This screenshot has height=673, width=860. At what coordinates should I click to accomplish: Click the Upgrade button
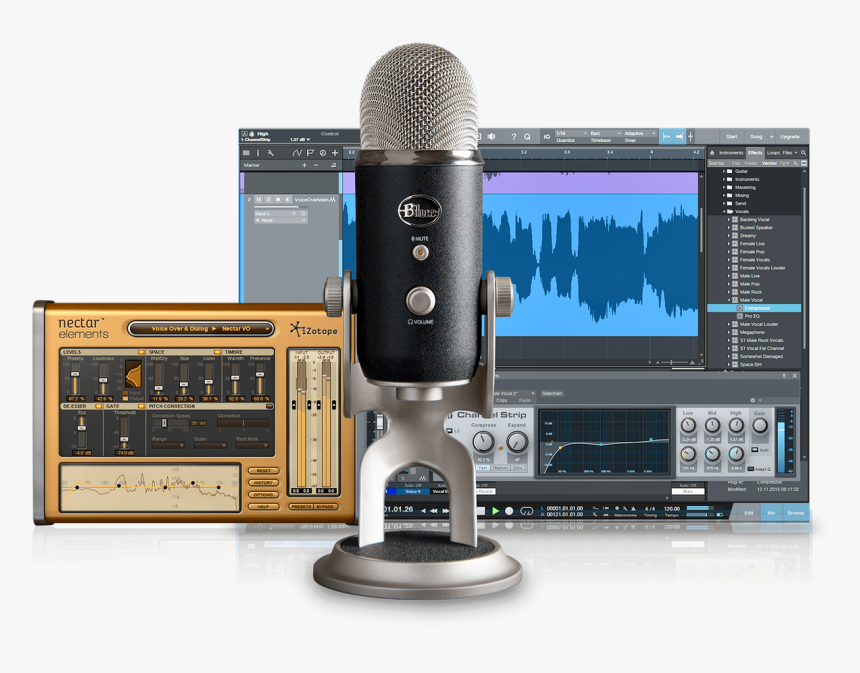(x=790, y=137)
